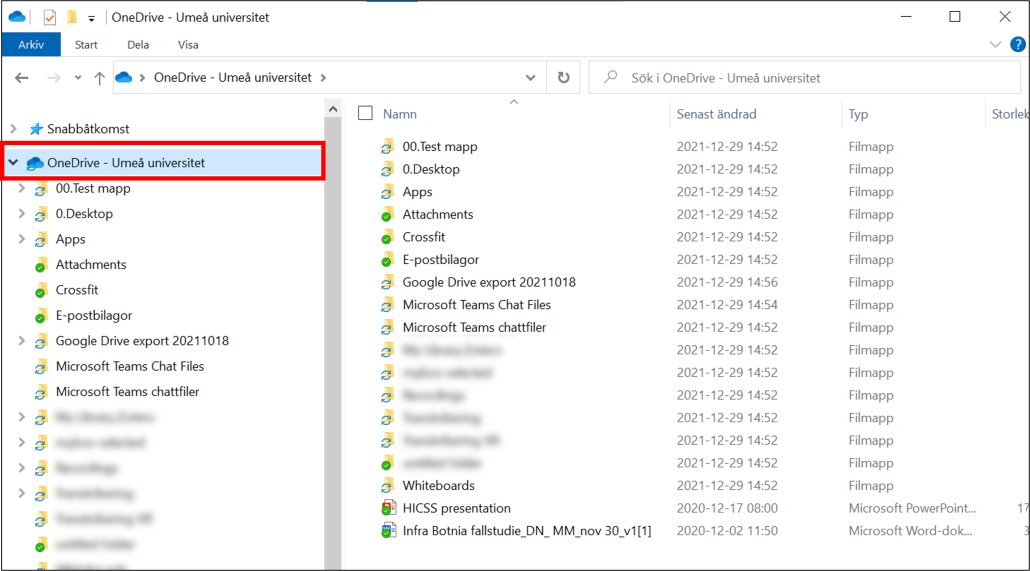Toggle the select all checkbox in header
Image resolution: width=1030 pixels, height=571 pixels.
[x=365, y=113]
